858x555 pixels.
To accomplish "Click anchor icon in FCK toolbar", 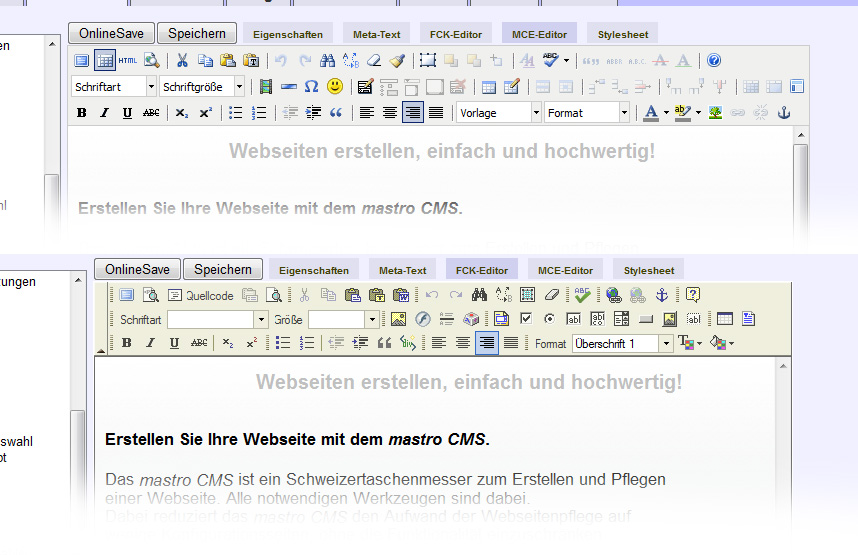I will tap(662, 296).
